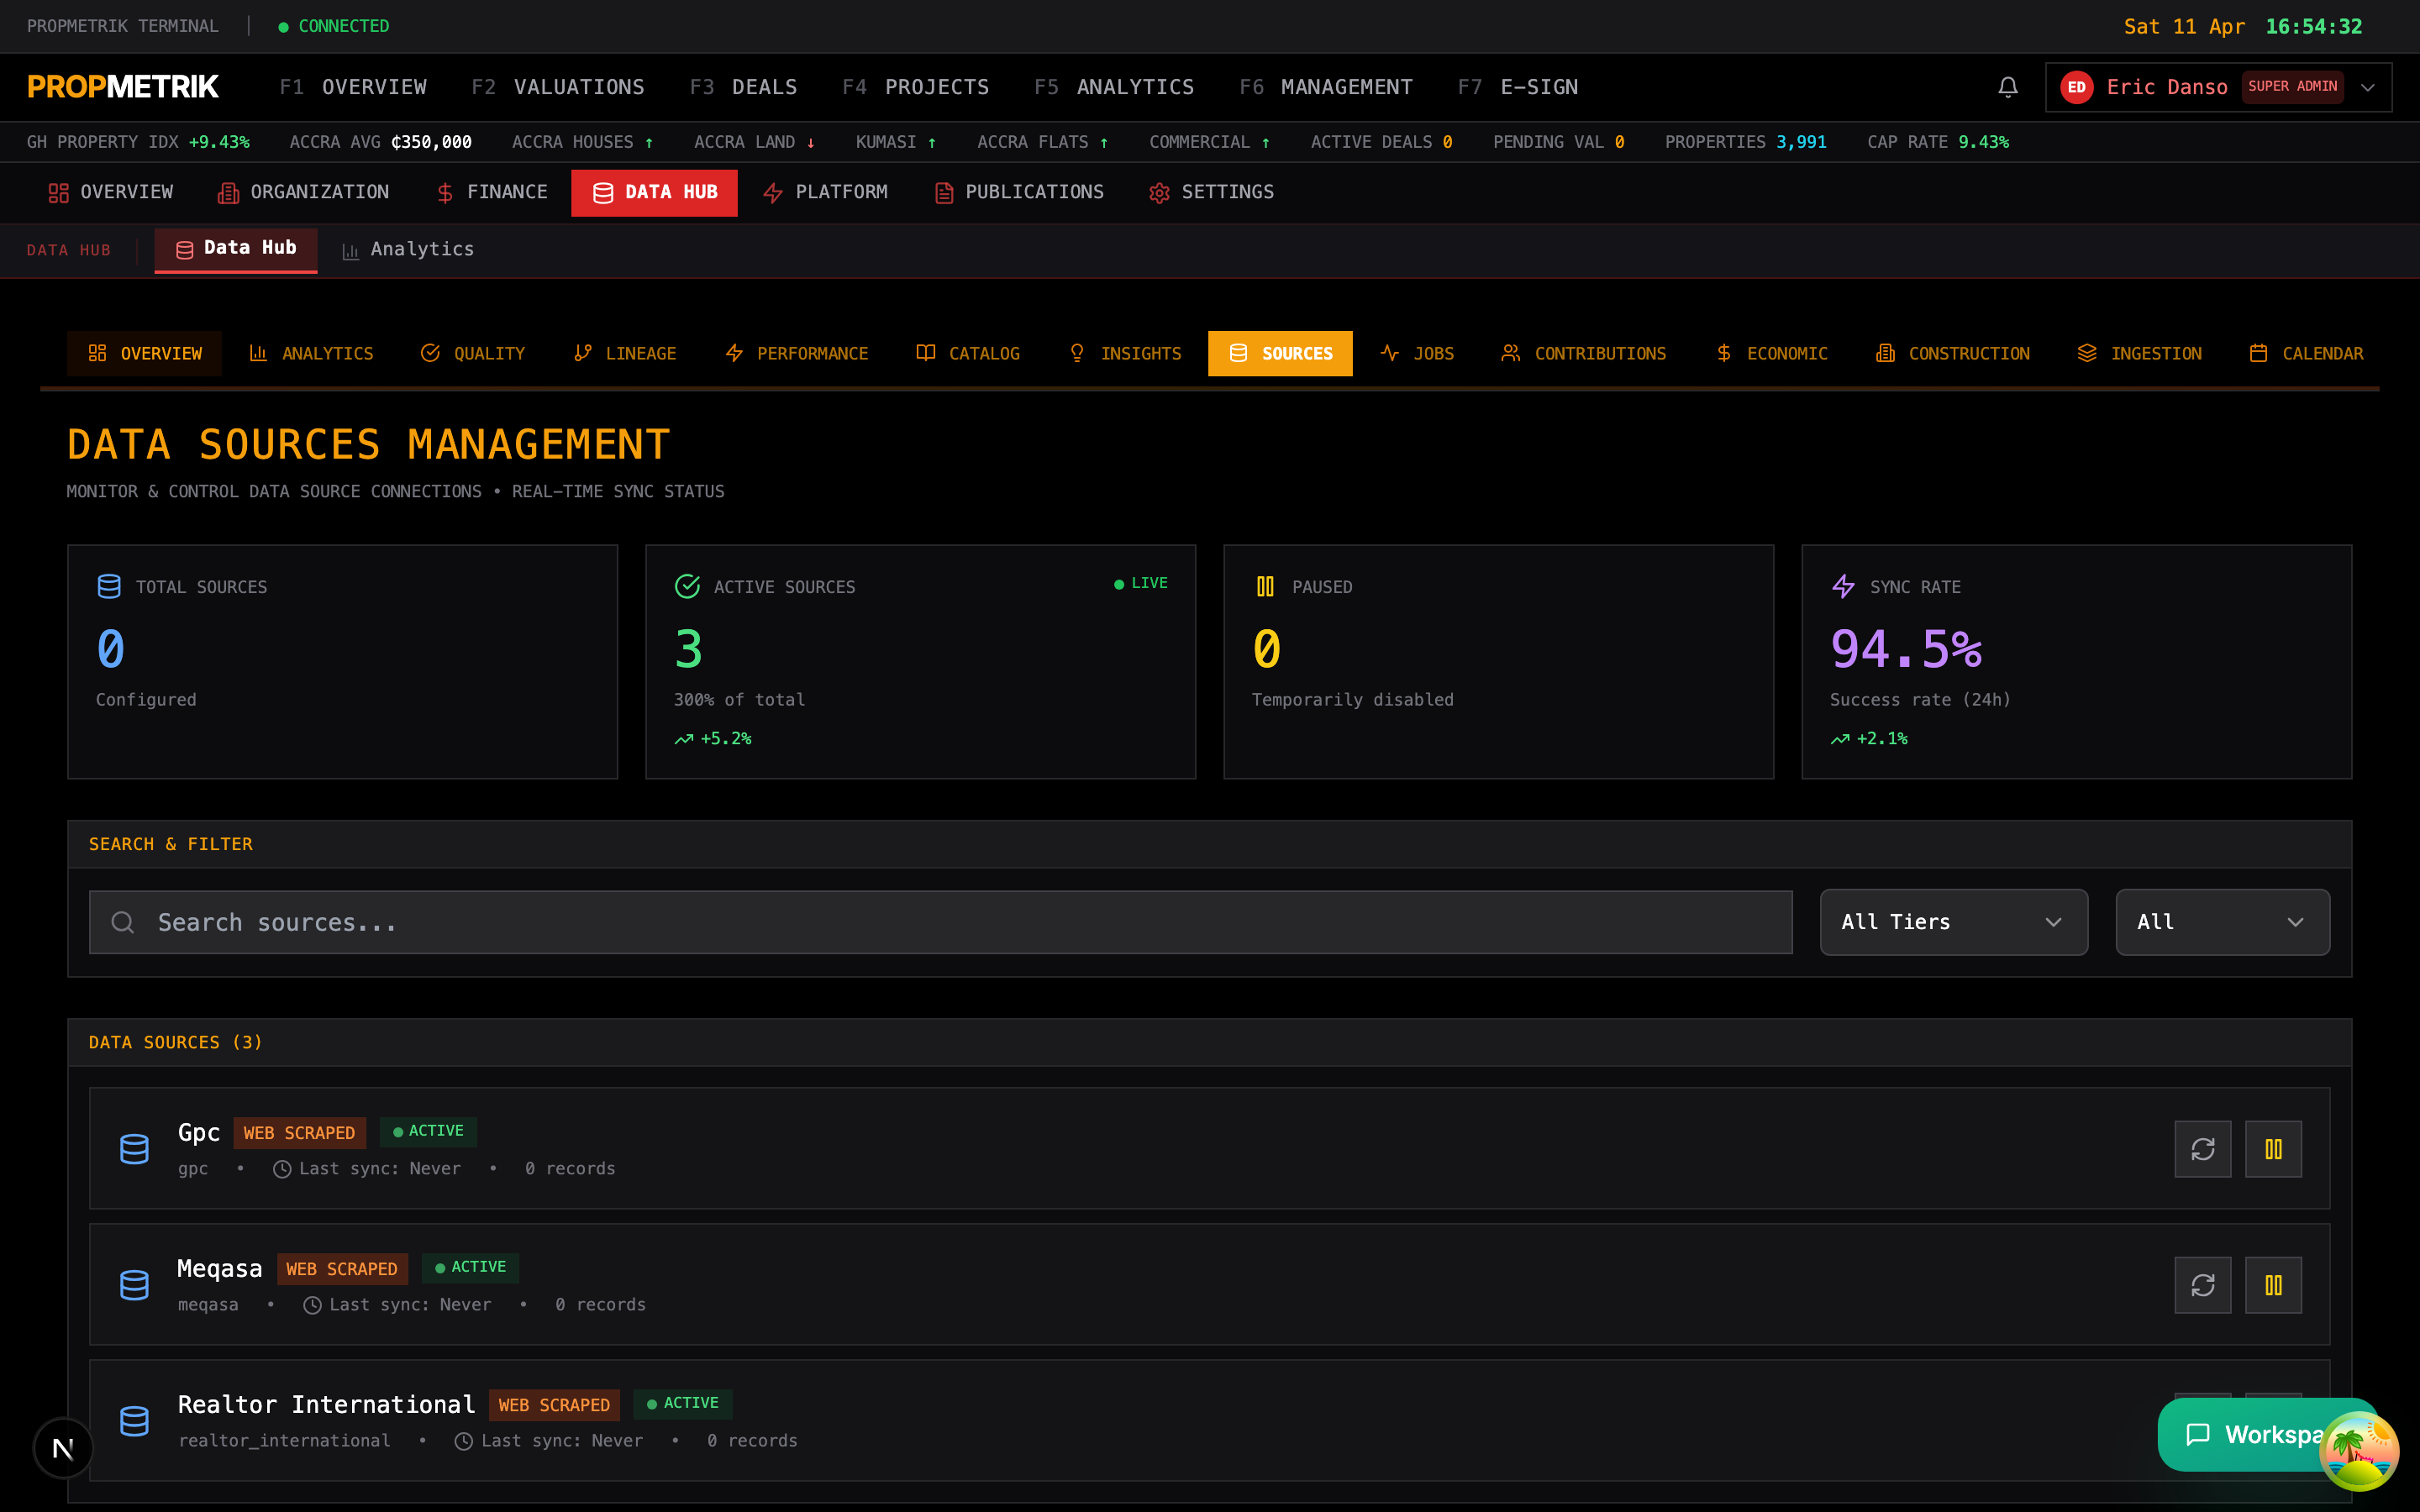Pause the Meqasa data source

pyautogui.click(x=2273, y=1285)
